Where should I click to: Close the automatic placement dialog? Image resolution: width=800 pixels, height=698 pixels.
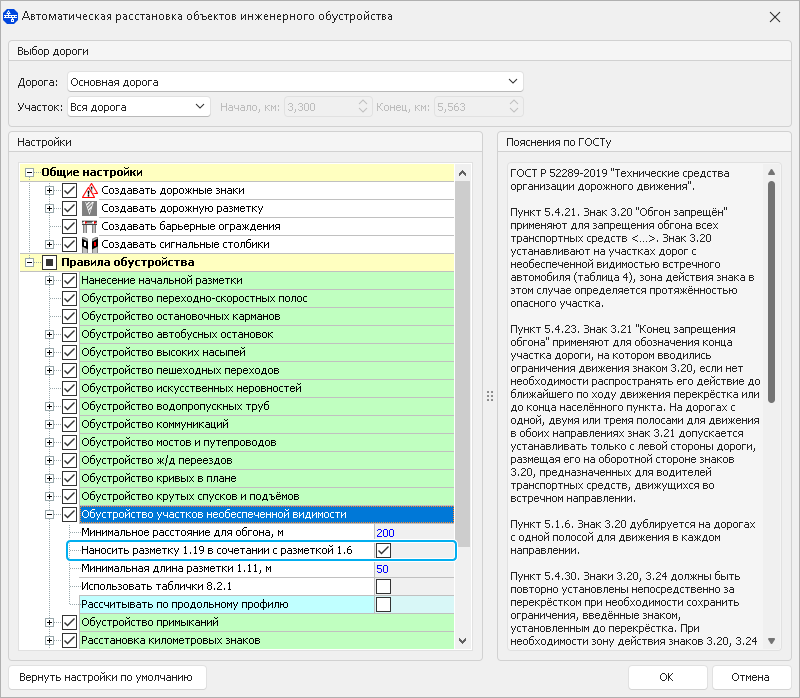pos(774,17)
